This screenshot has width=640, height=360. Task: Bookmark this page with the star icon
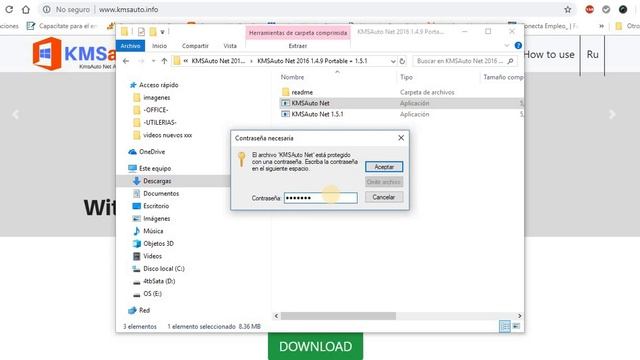coord(568,9)
